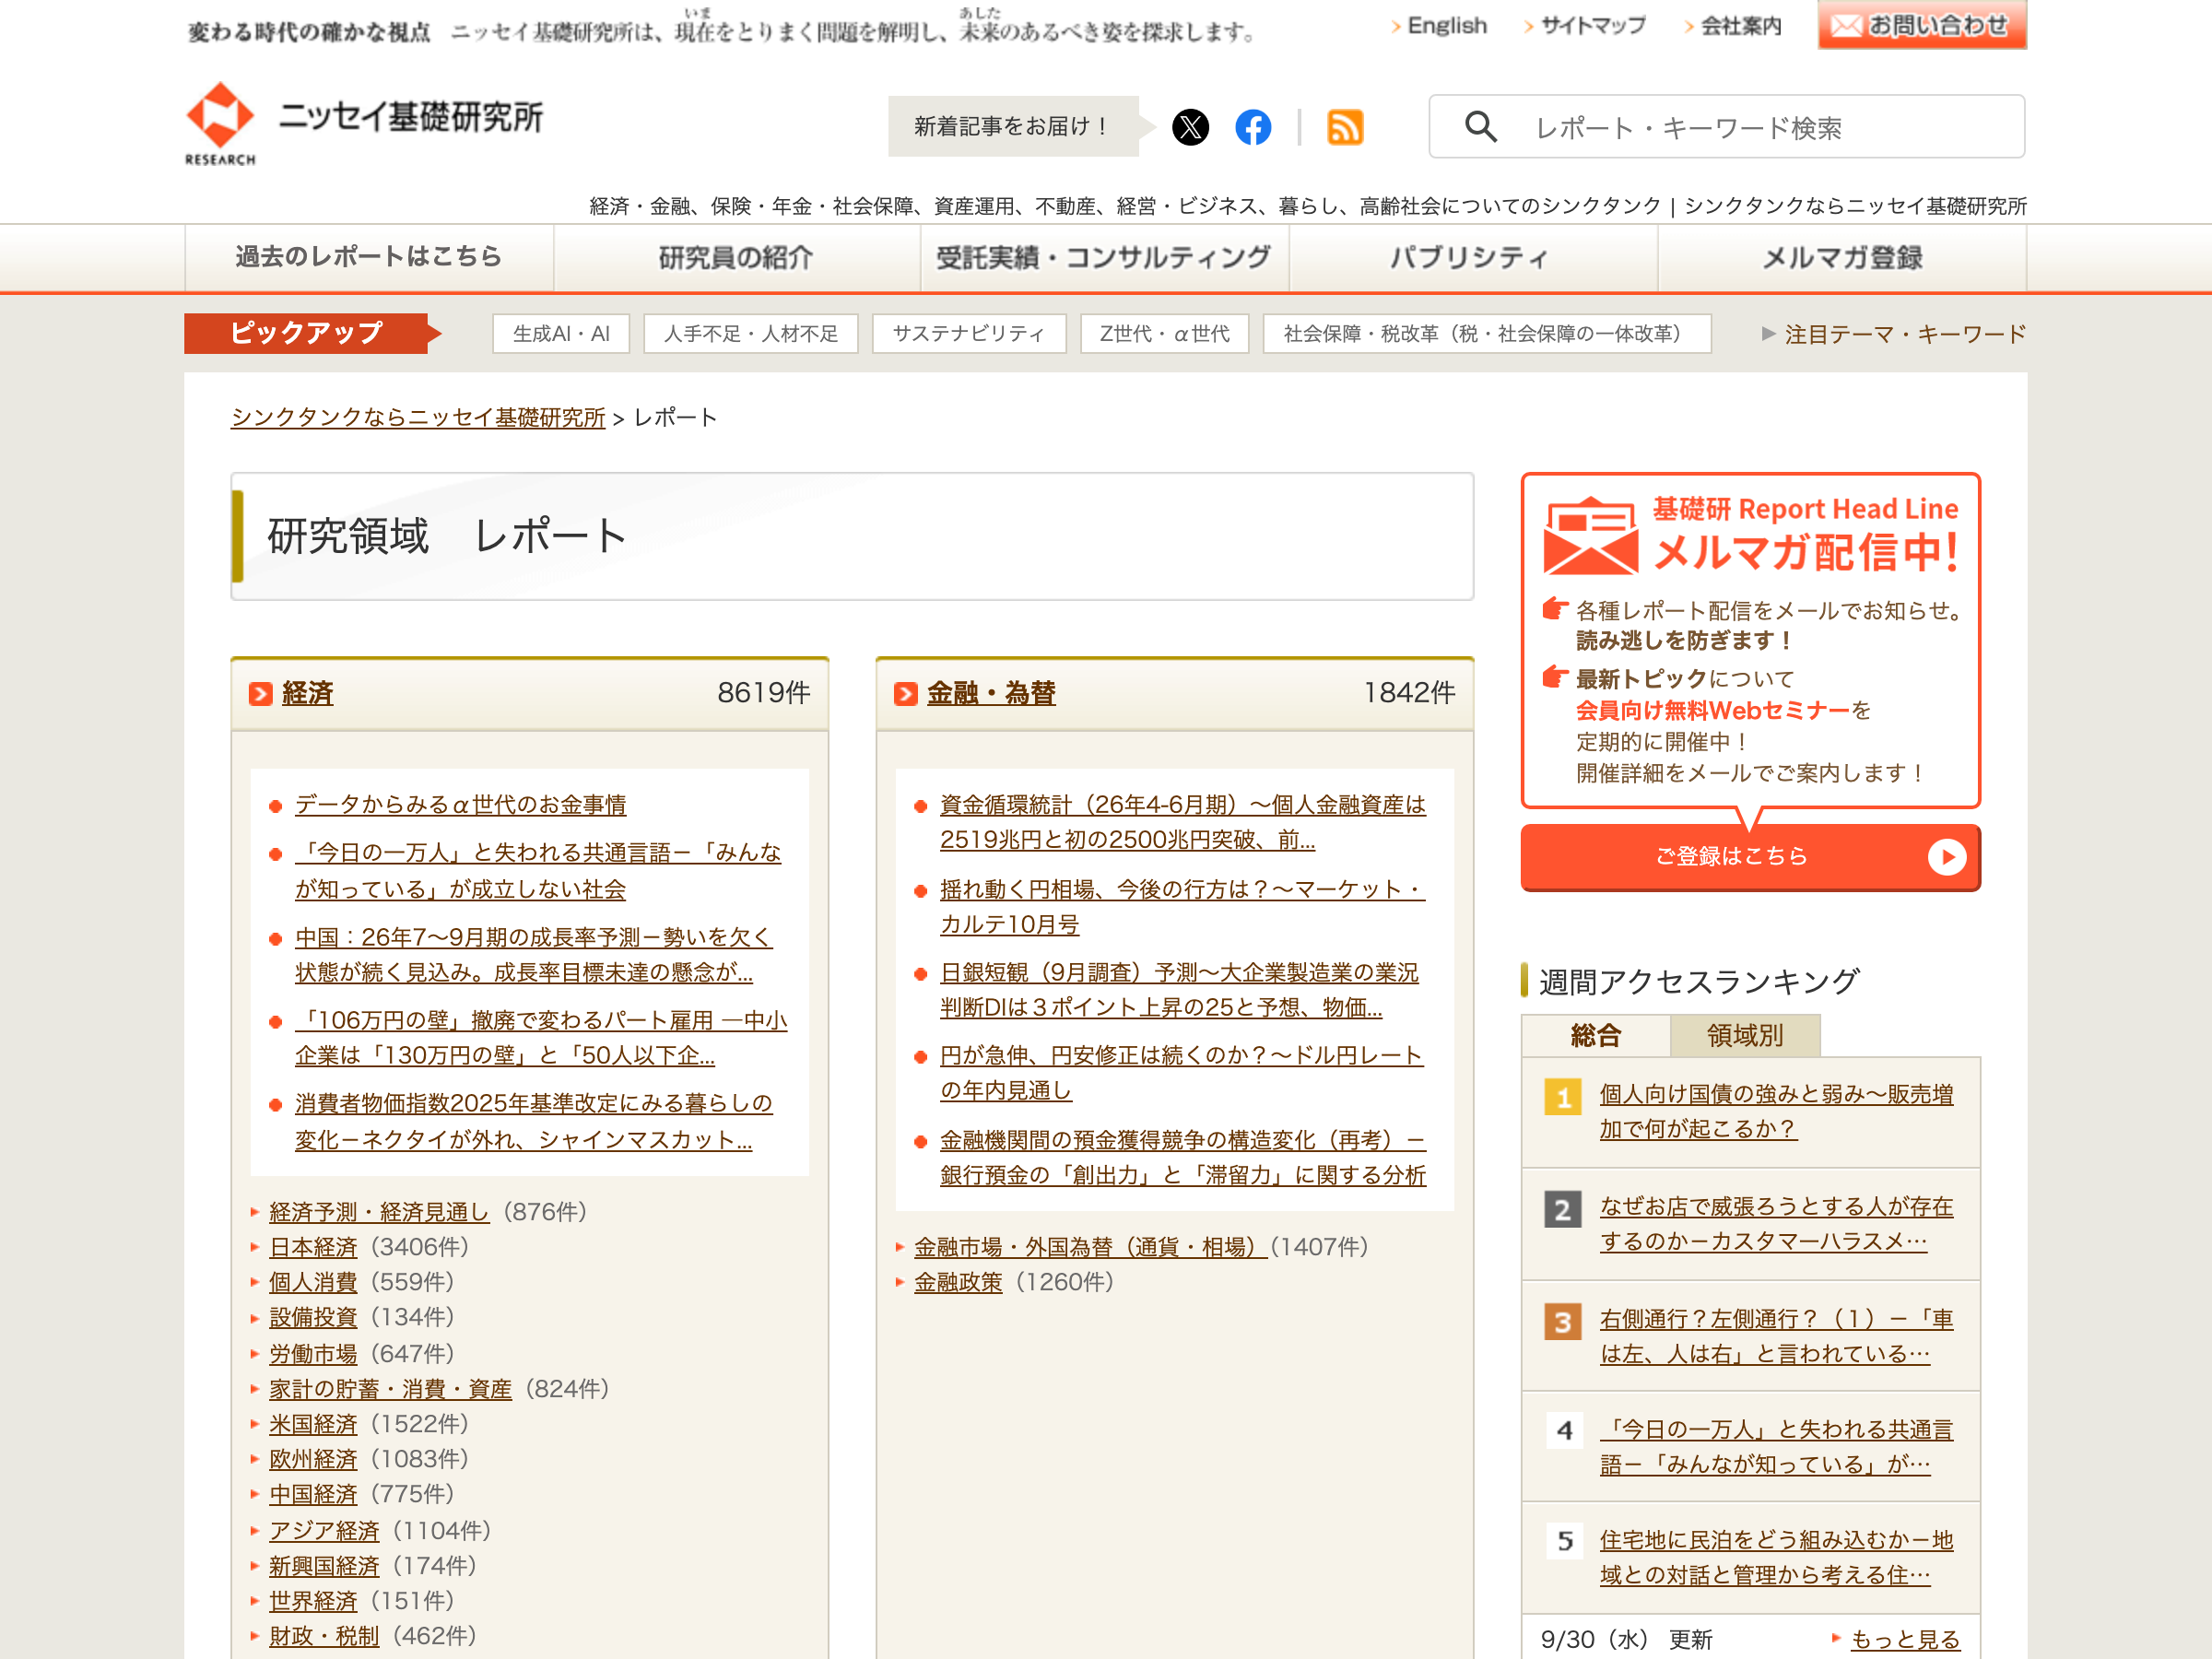
Task: Open the 日本経済 category link
Action: tap(313, 1248)
